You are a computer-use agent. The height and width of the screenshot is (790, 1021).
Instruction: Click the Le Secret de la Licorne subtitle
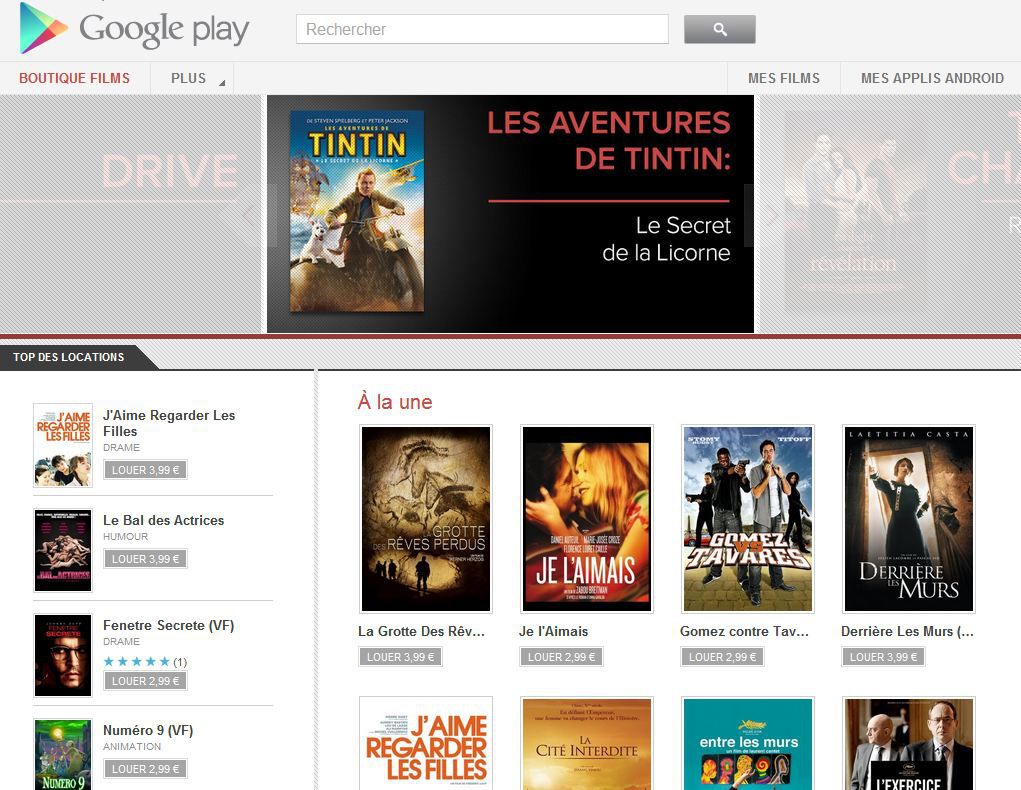(666, 238)
